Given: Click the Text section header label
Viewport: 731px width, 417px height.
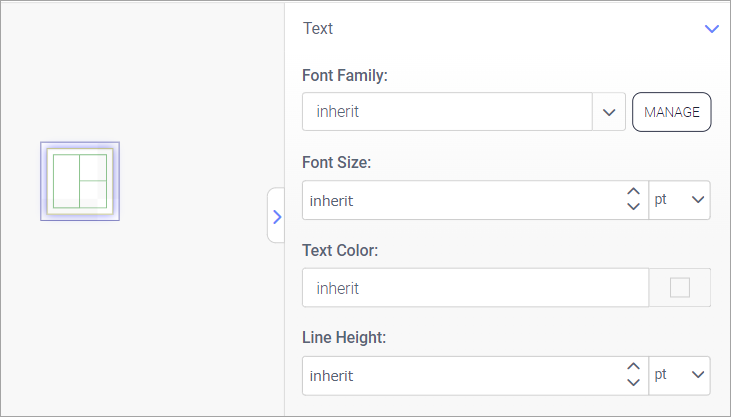Looking at the screenshot, I should pos(318,29).
